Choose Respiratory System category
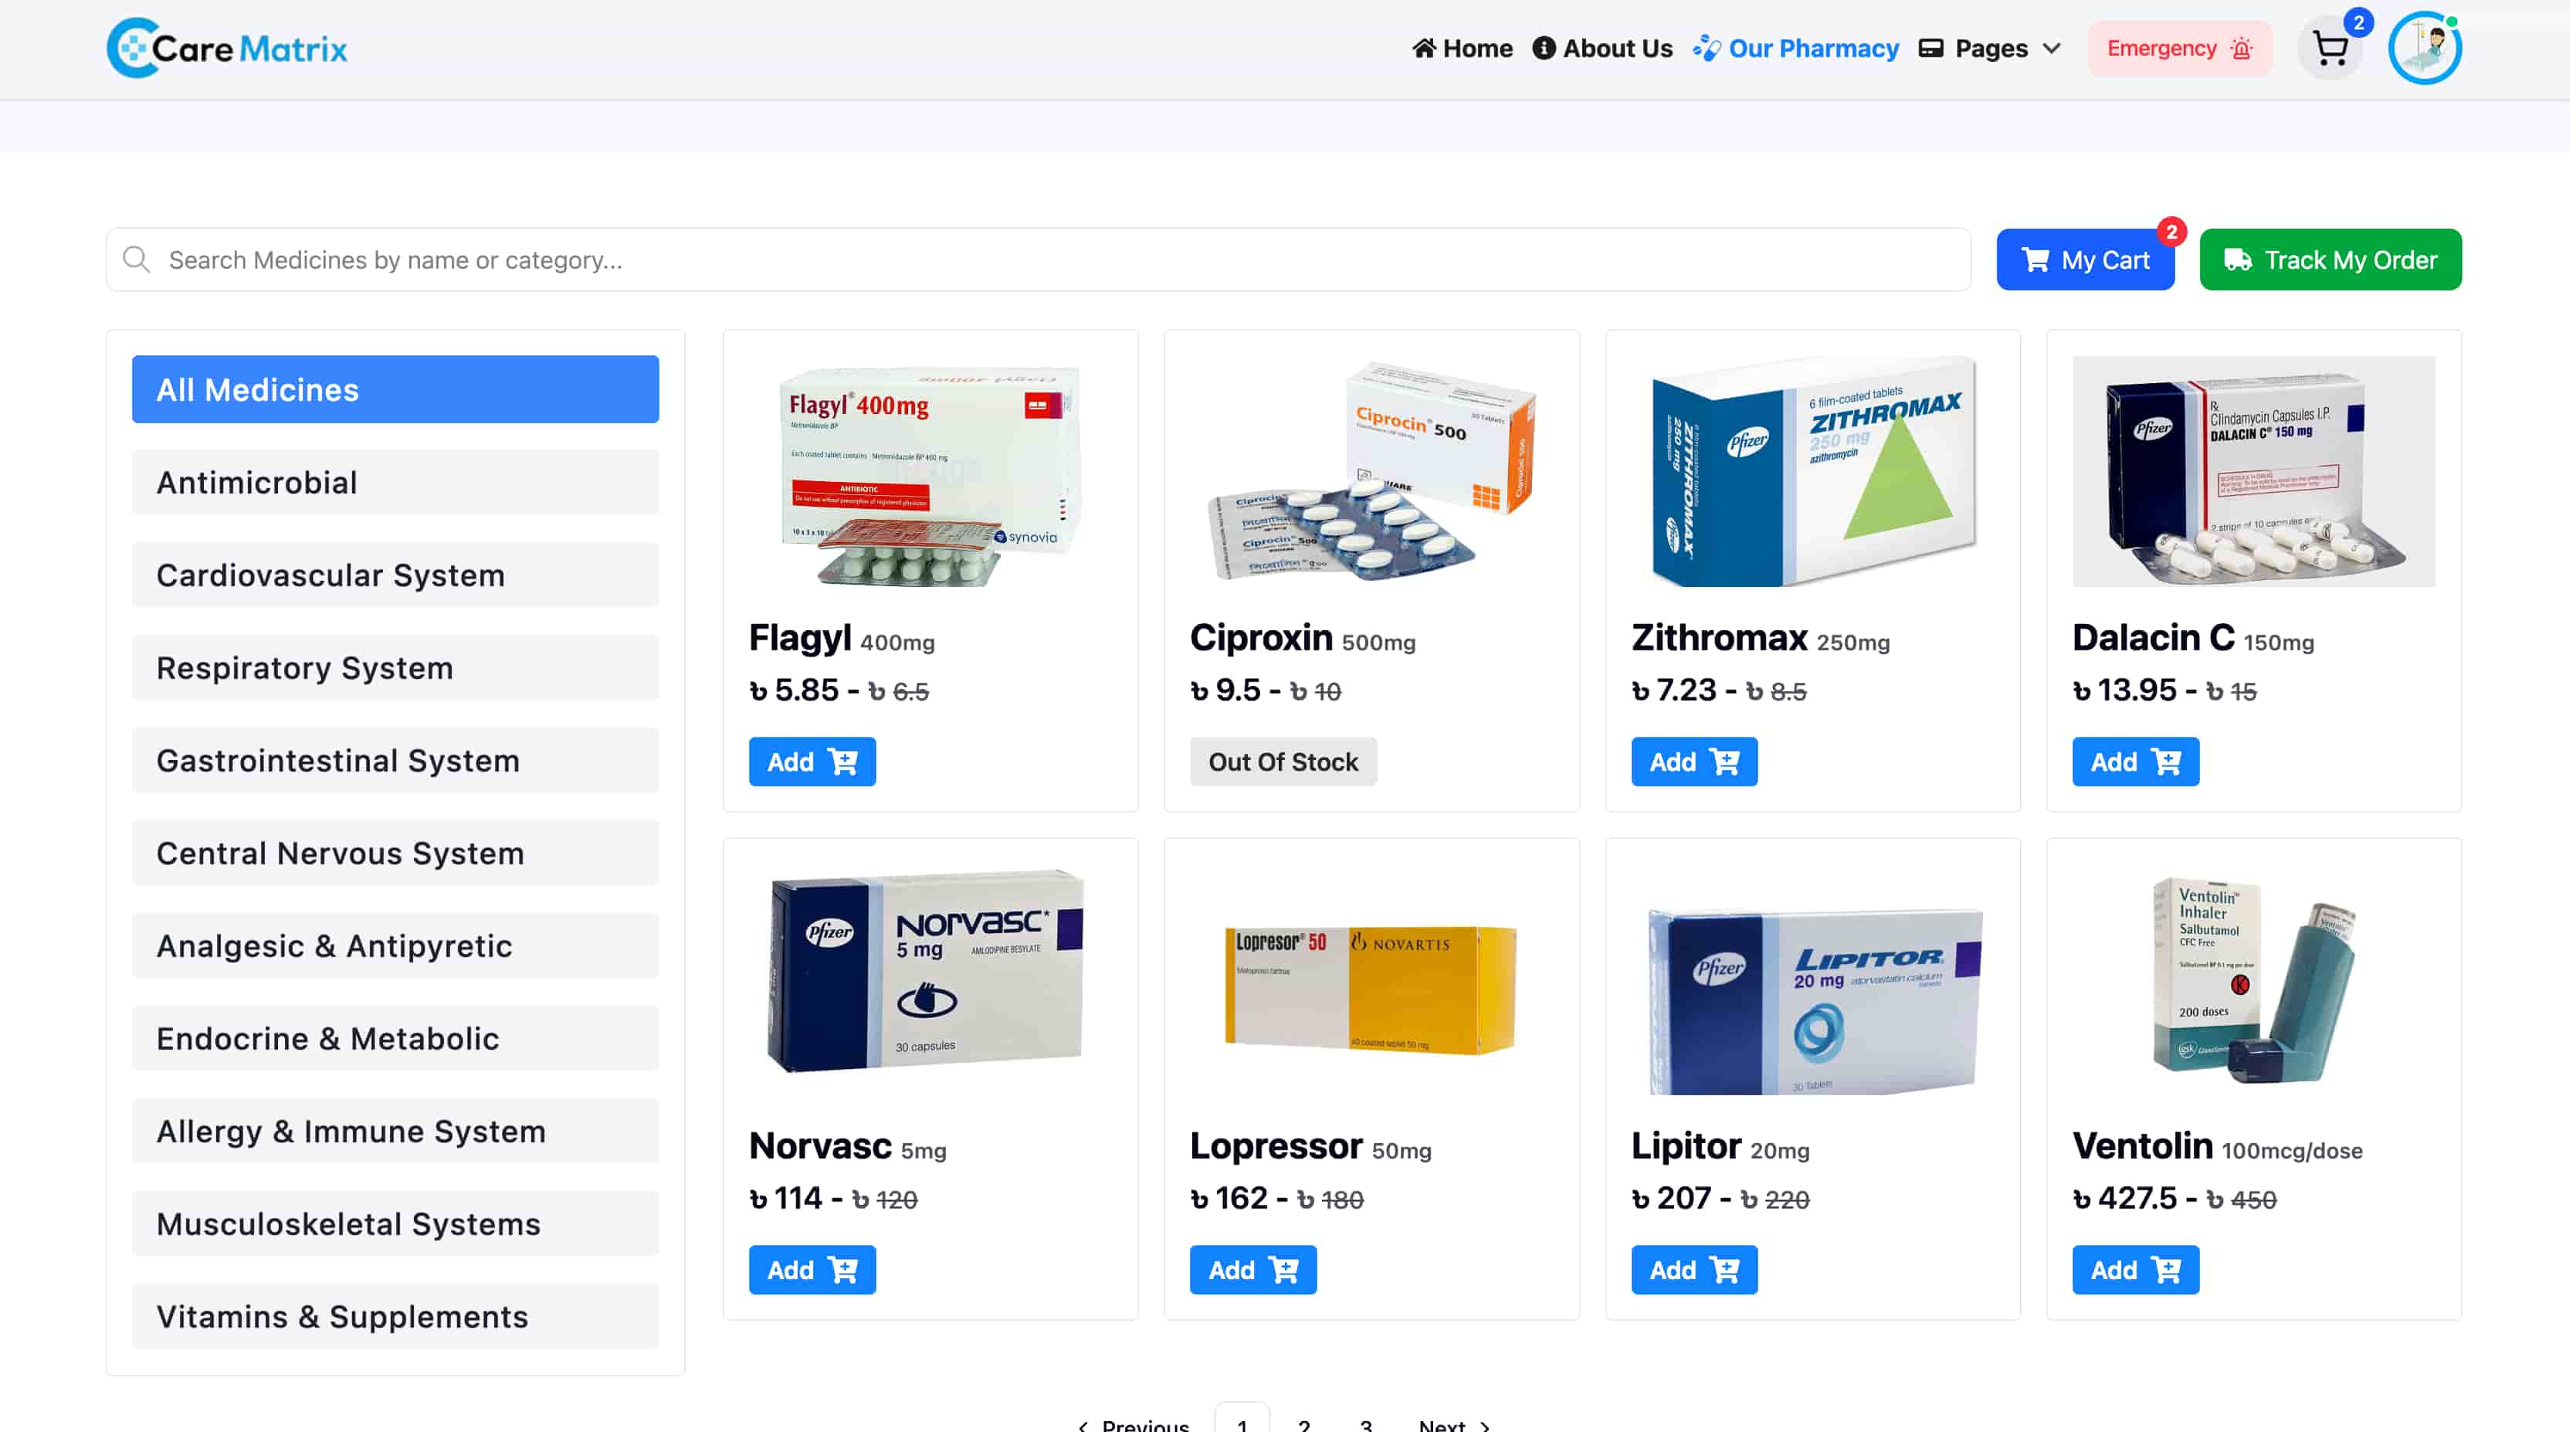 pos(396,668)
